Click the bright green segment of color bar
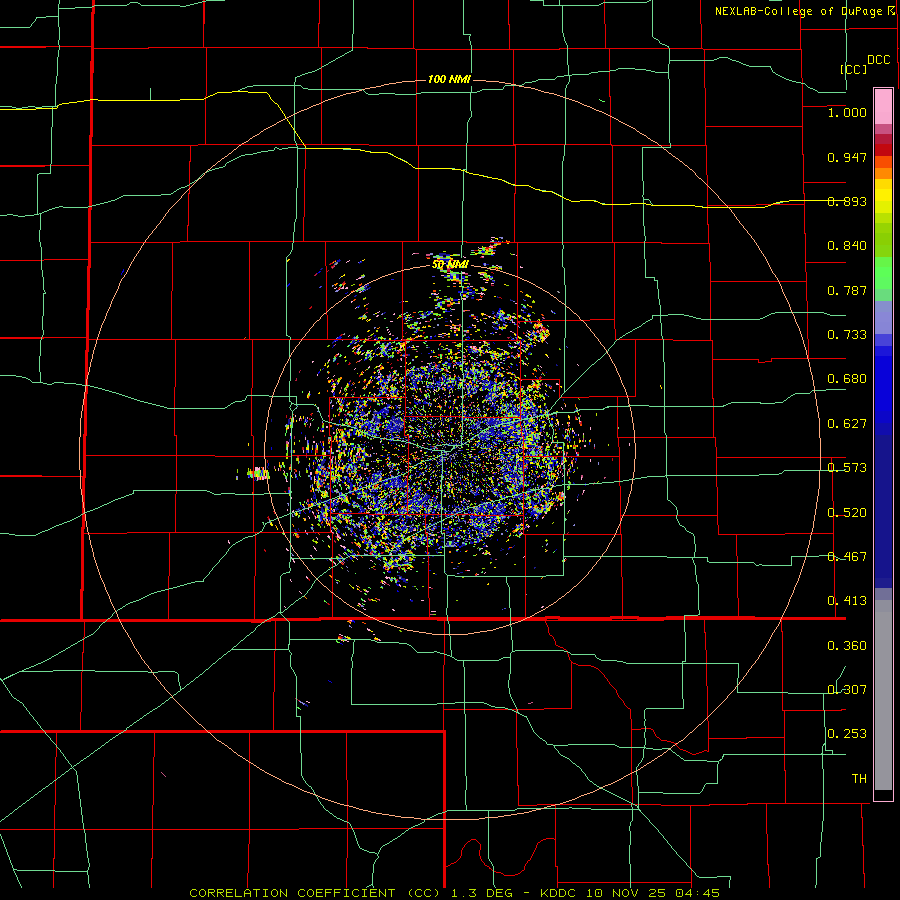This screenshot has width=900, height=900. [883, 273]
